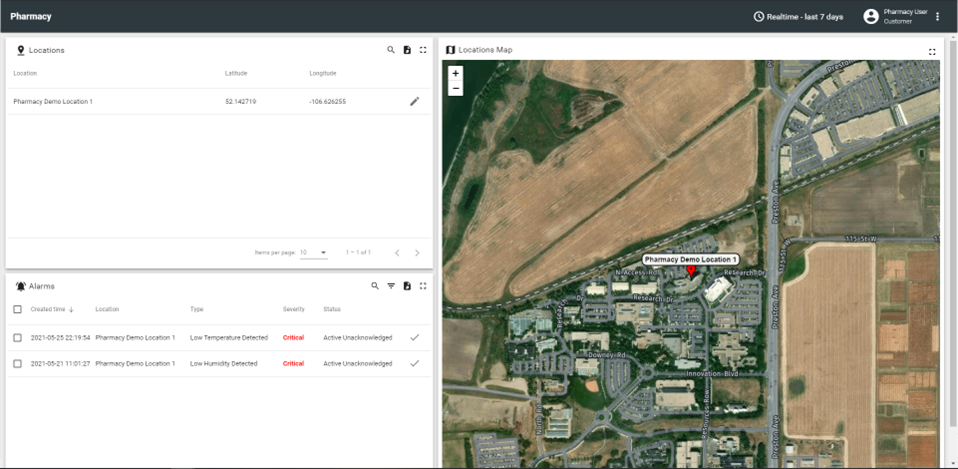Screen dimensions: 958x469
Task: Open the Alarms filter icon
Action: (391, 286)
